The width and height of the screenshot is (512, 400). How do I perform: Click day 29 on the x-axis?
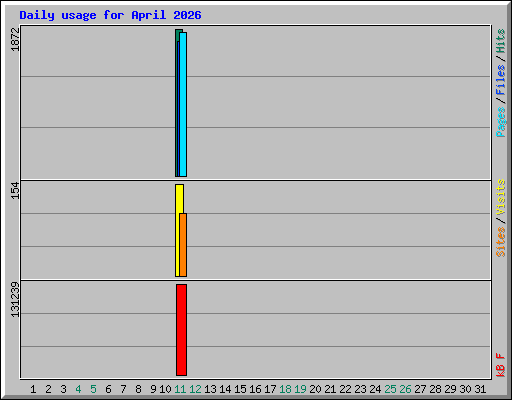450,389
